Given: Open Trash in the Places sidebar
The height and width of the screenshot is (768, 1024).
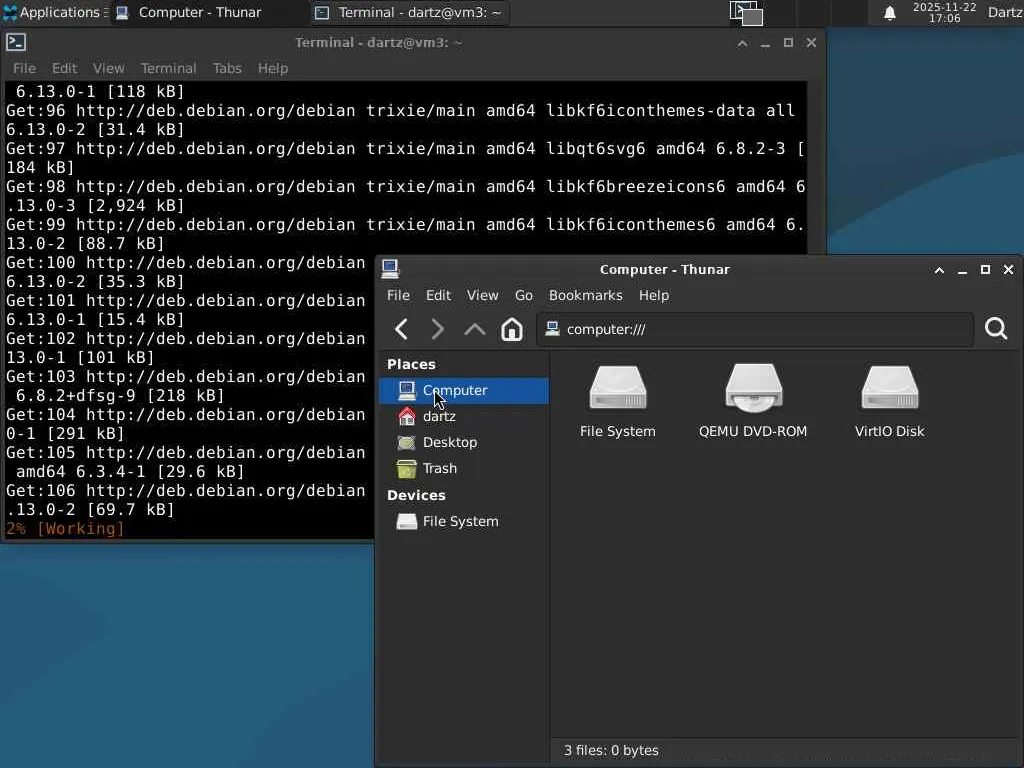Looking at the screenshot, I should pos(464,469).
